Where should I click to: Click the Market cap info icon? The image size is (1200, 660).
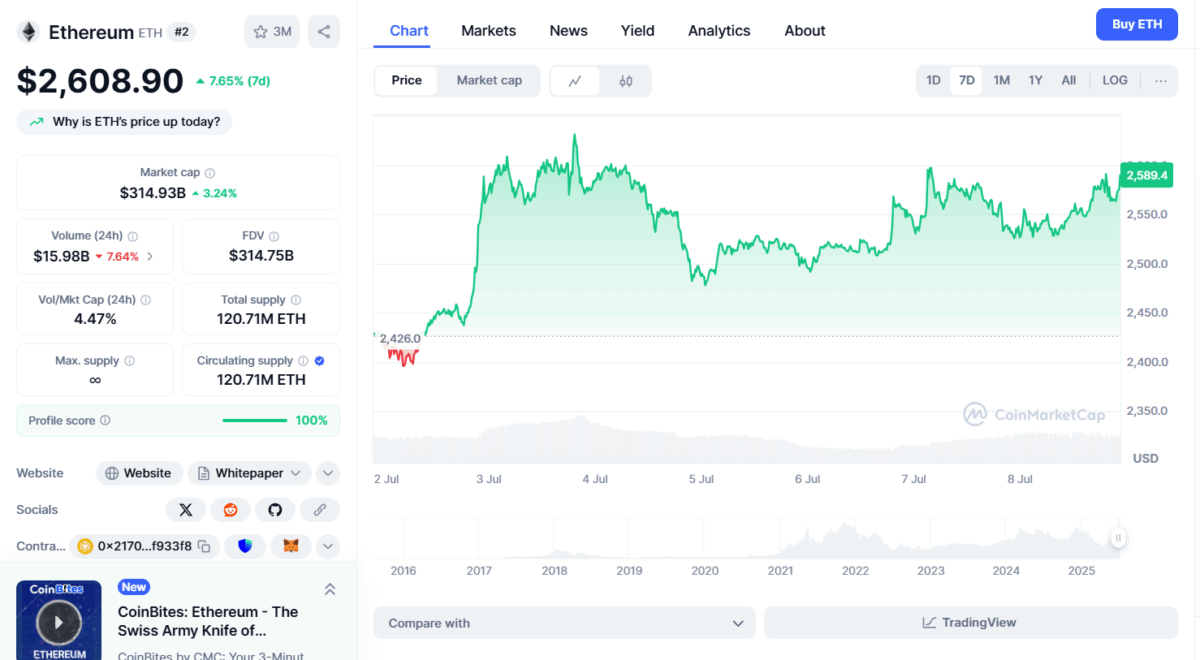210,173
